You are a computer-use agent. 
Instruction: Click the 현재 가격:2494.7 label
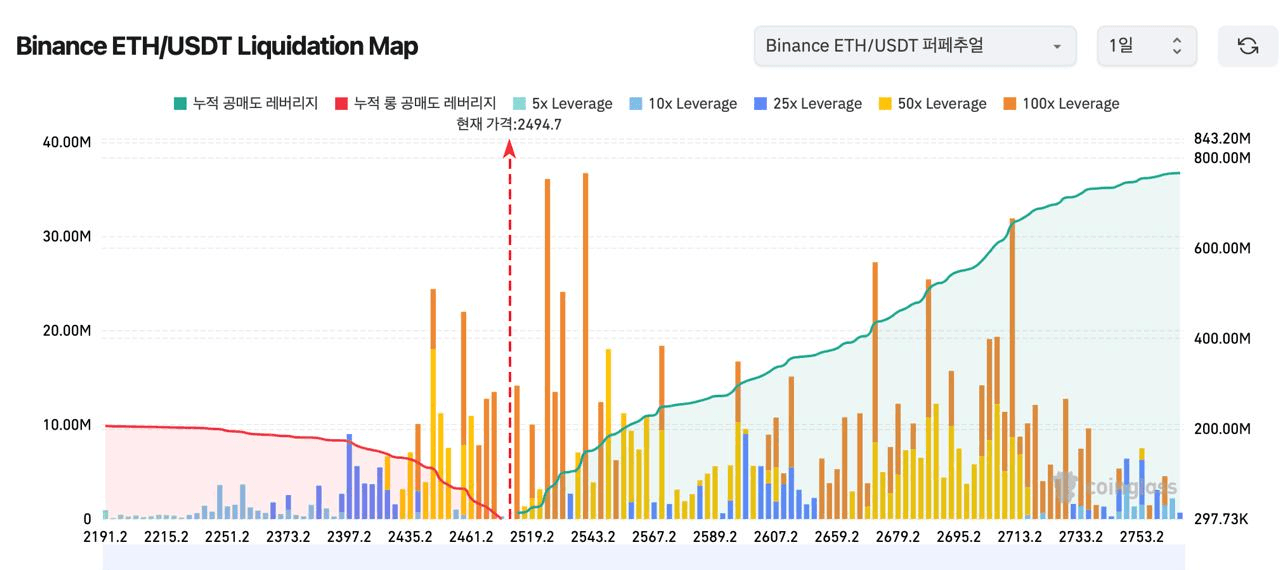(x=509, y=124)
